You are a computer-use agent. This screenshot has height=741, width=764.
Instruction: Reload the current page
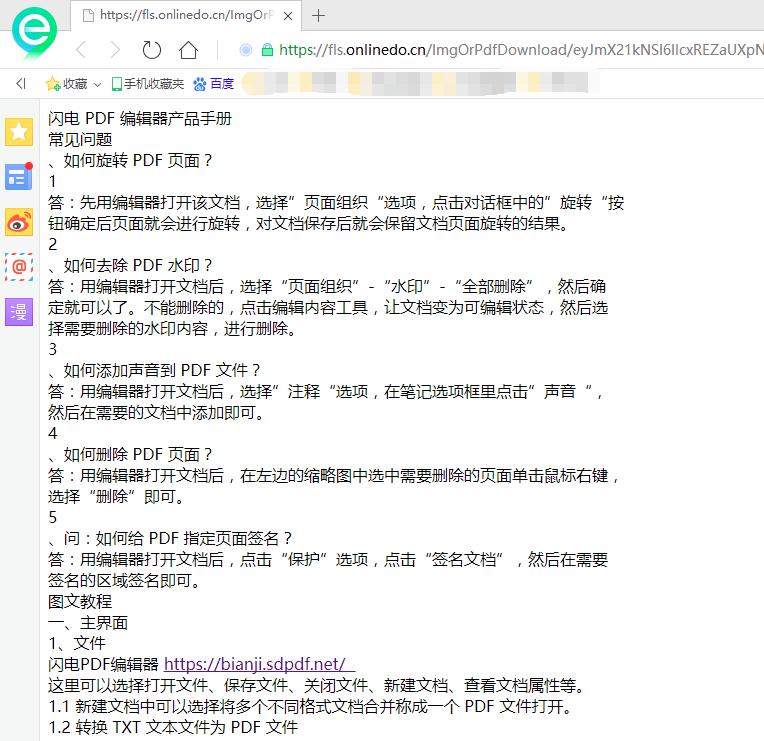click(x=152, y=50)
